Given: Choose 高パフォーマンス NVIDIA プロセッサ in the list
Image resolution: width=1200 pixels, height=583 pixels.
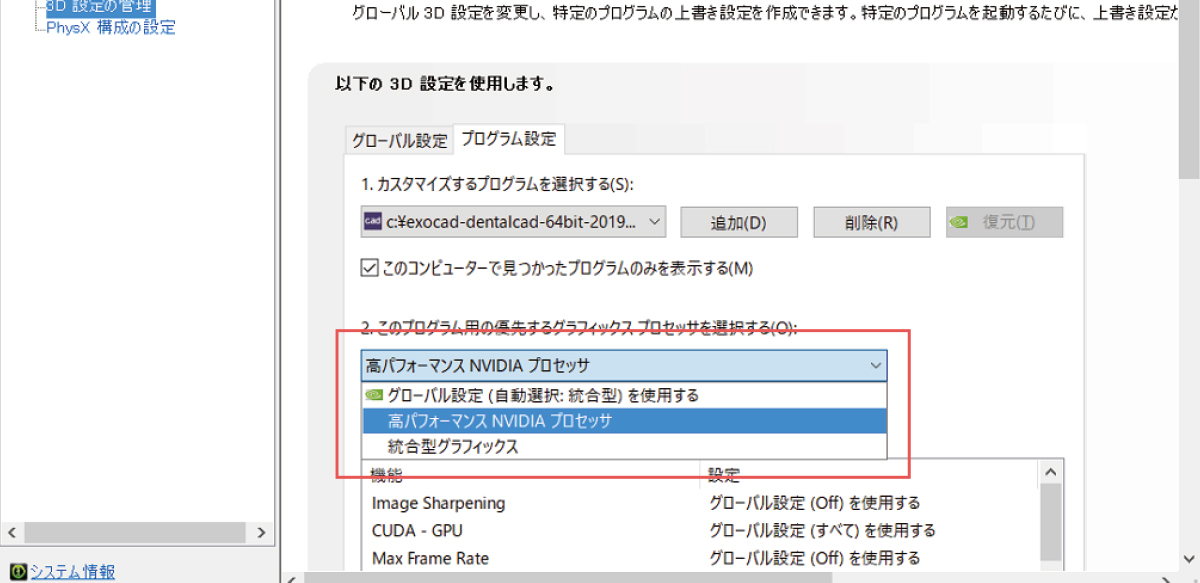Looking at the screenshot, I should 624,421.
